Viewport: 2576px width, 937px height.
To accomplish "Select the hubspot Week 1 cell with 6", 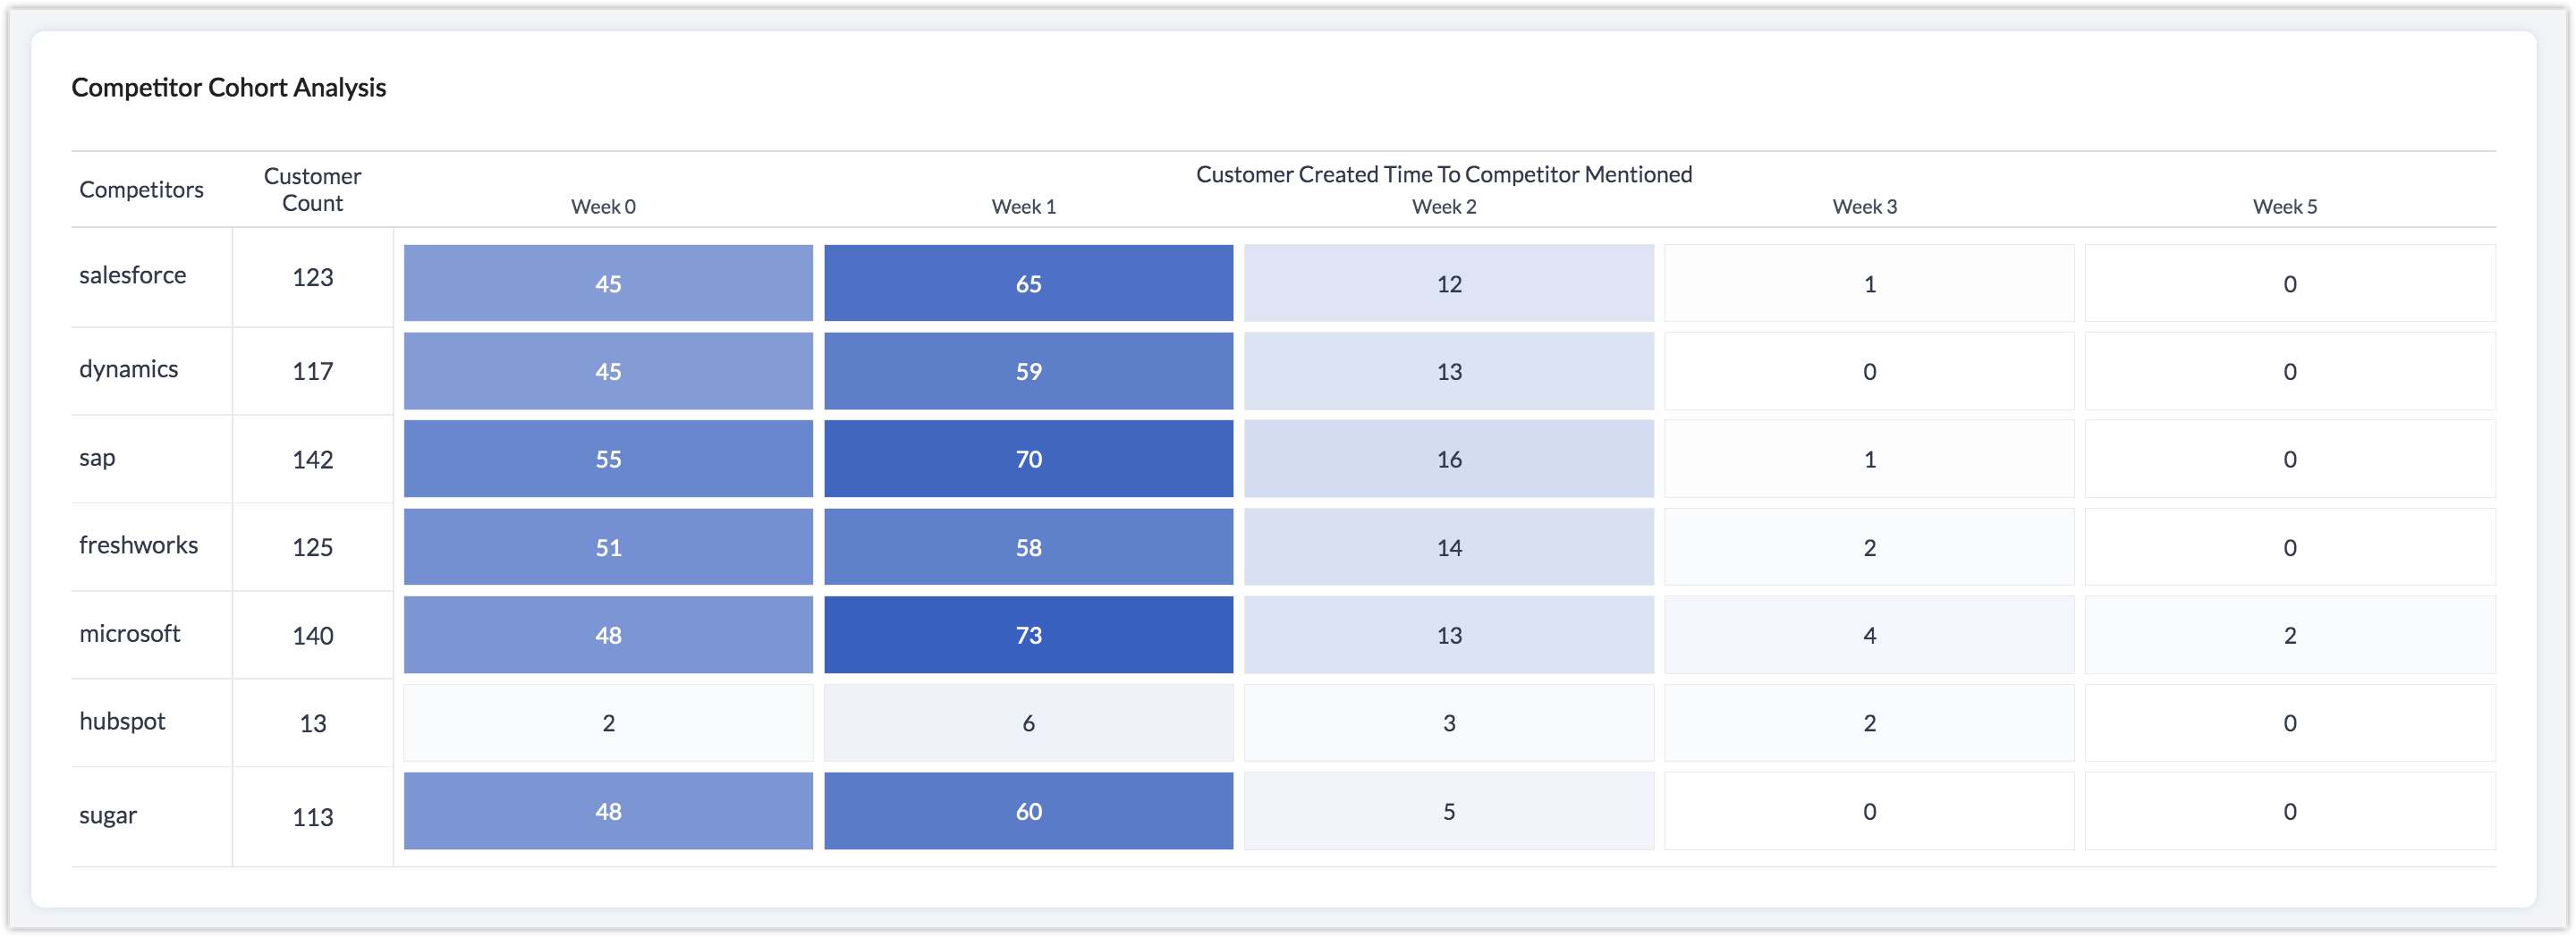I will click(1028, 723).
